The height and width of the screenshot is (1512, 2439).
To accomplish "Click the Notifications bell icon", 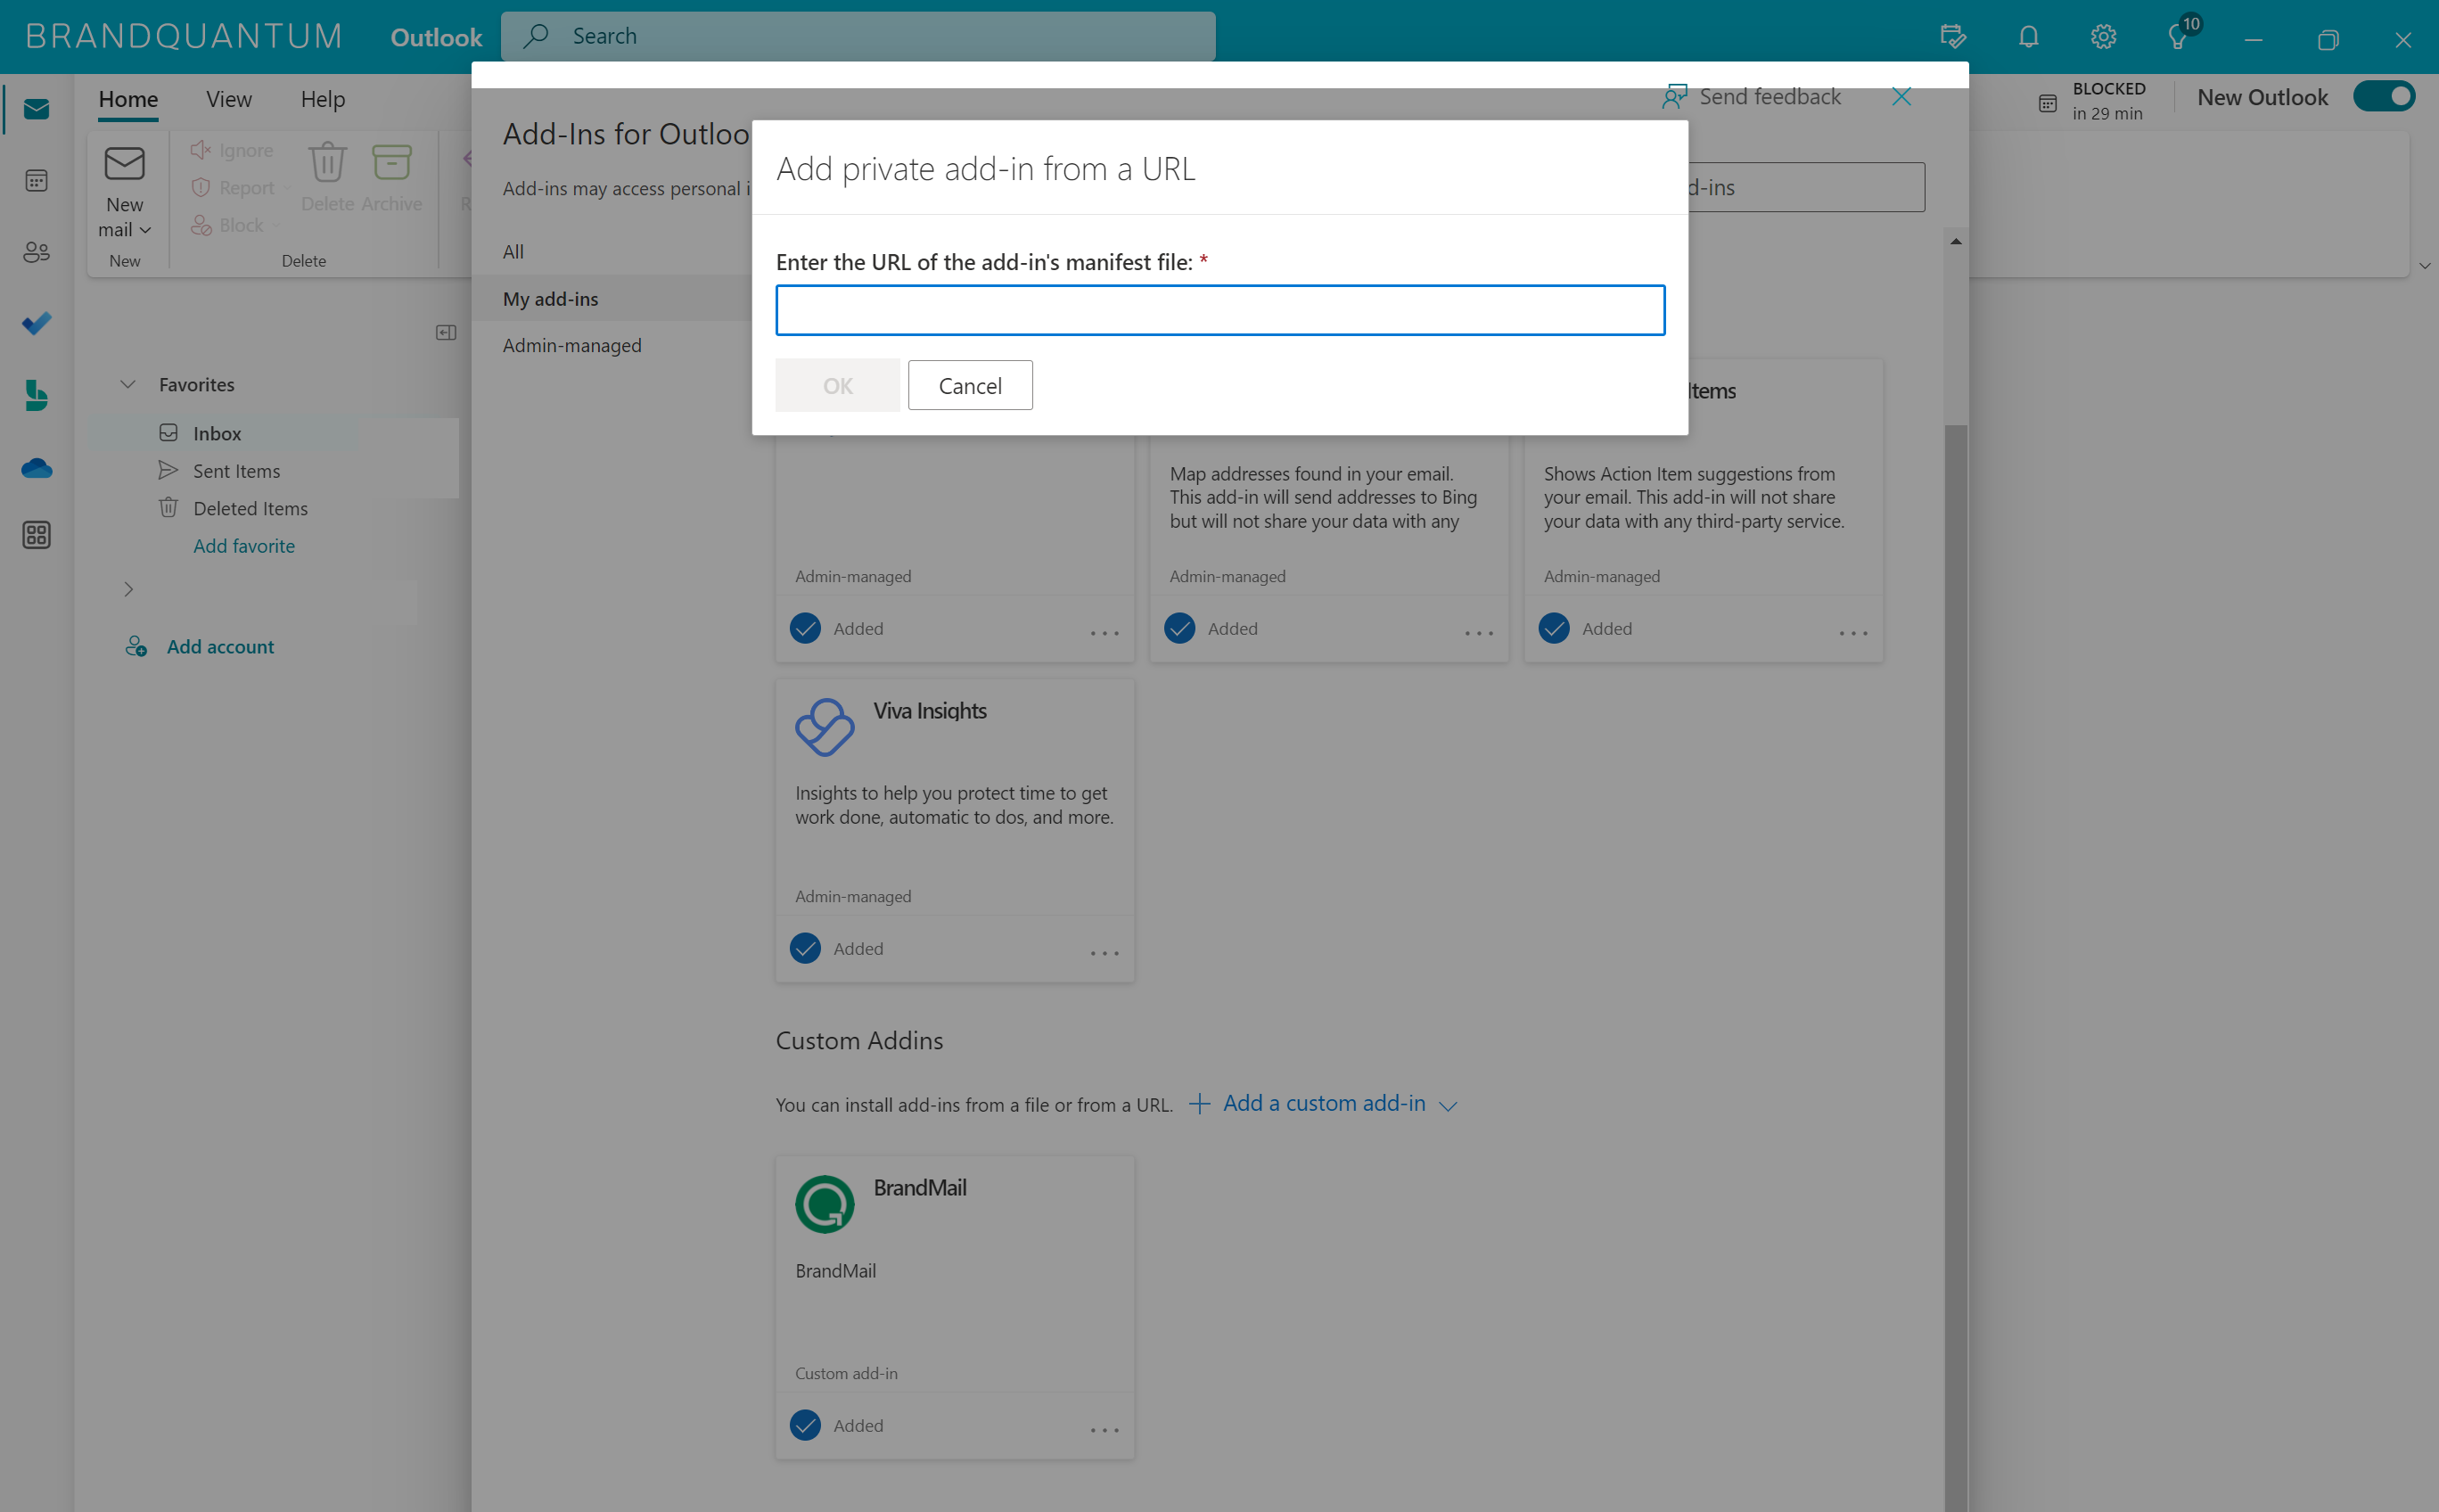I will tap(2028, 35).
